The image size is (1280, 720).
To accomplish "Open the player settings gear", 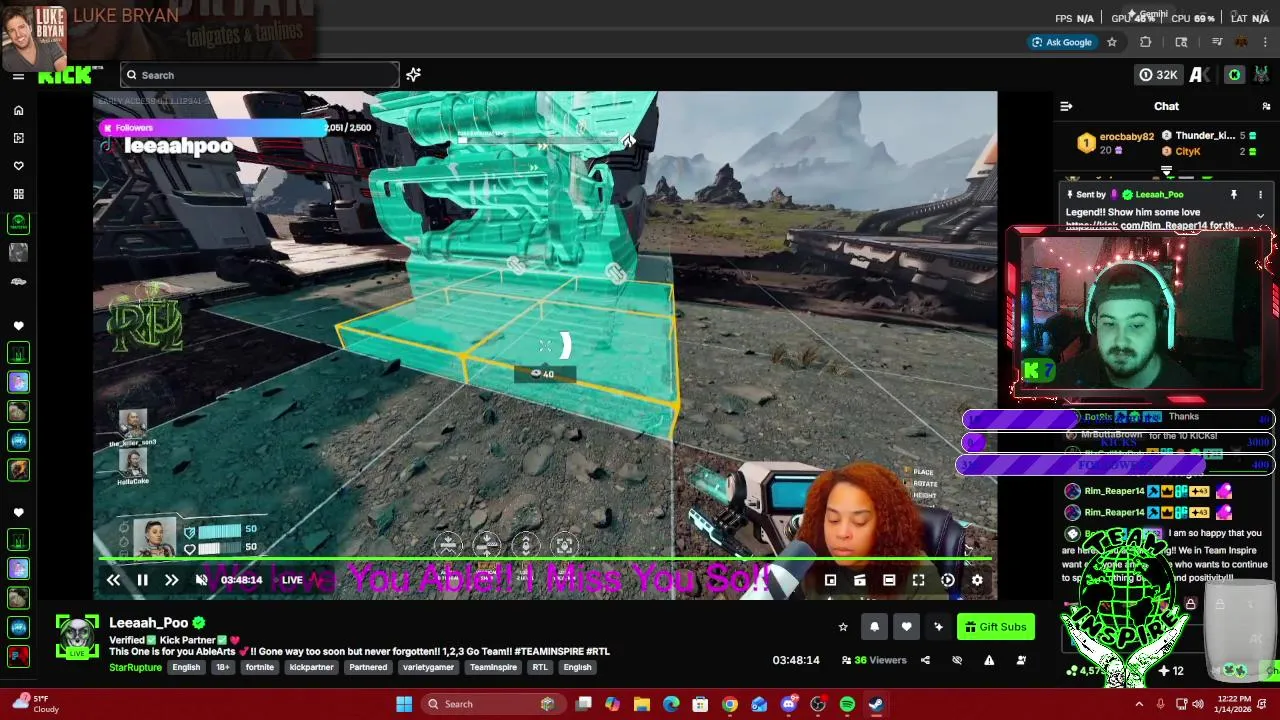I will (977, 580).
